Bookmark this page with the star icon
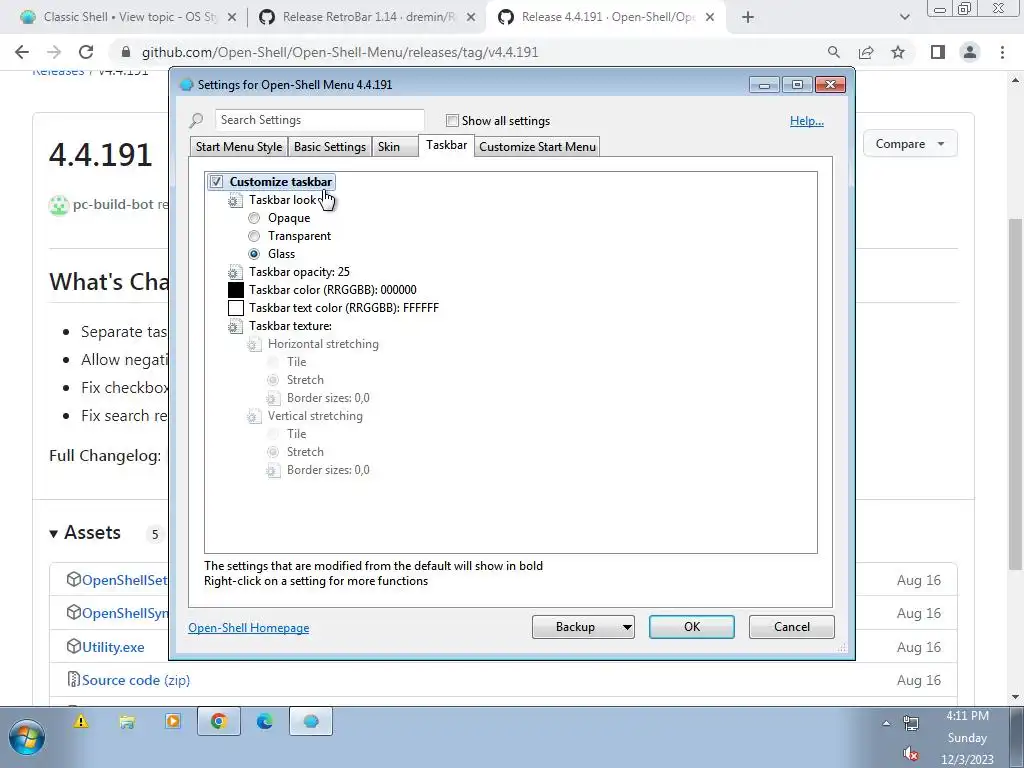Viewport: 1024px width, 768px height. (x=898, y=52)
